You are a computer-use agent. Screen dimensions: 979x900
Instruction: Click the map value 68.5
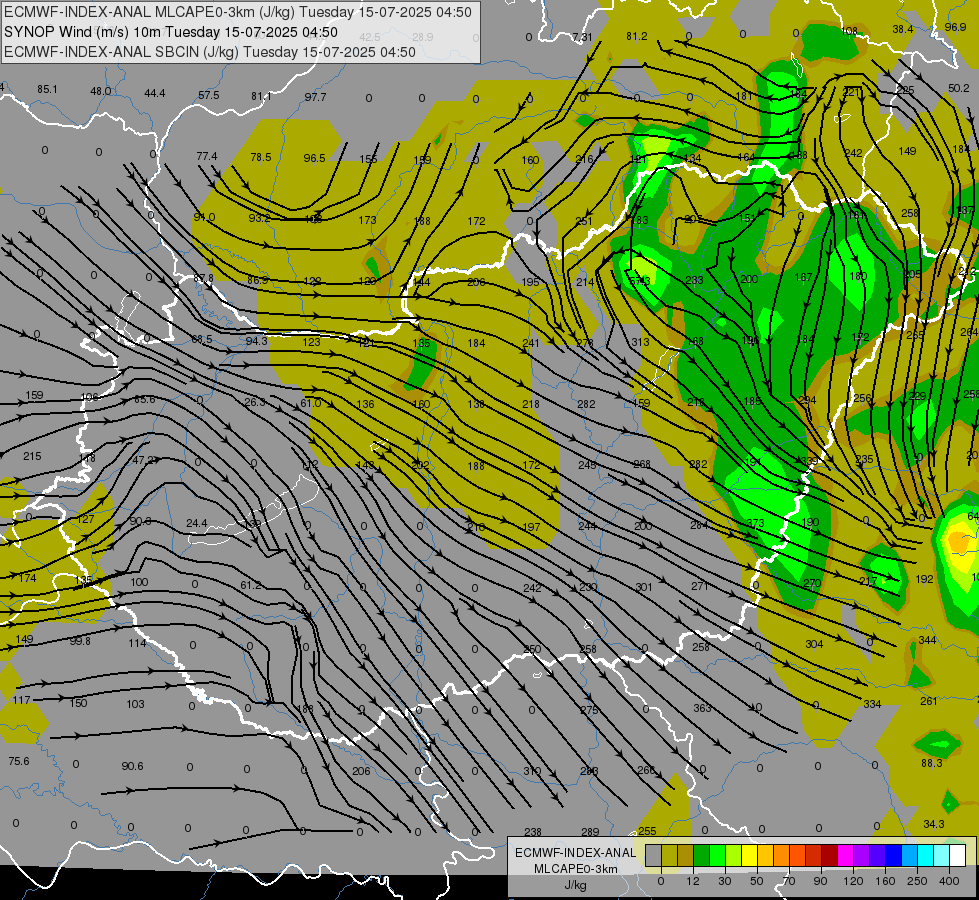tap(202, 339)
